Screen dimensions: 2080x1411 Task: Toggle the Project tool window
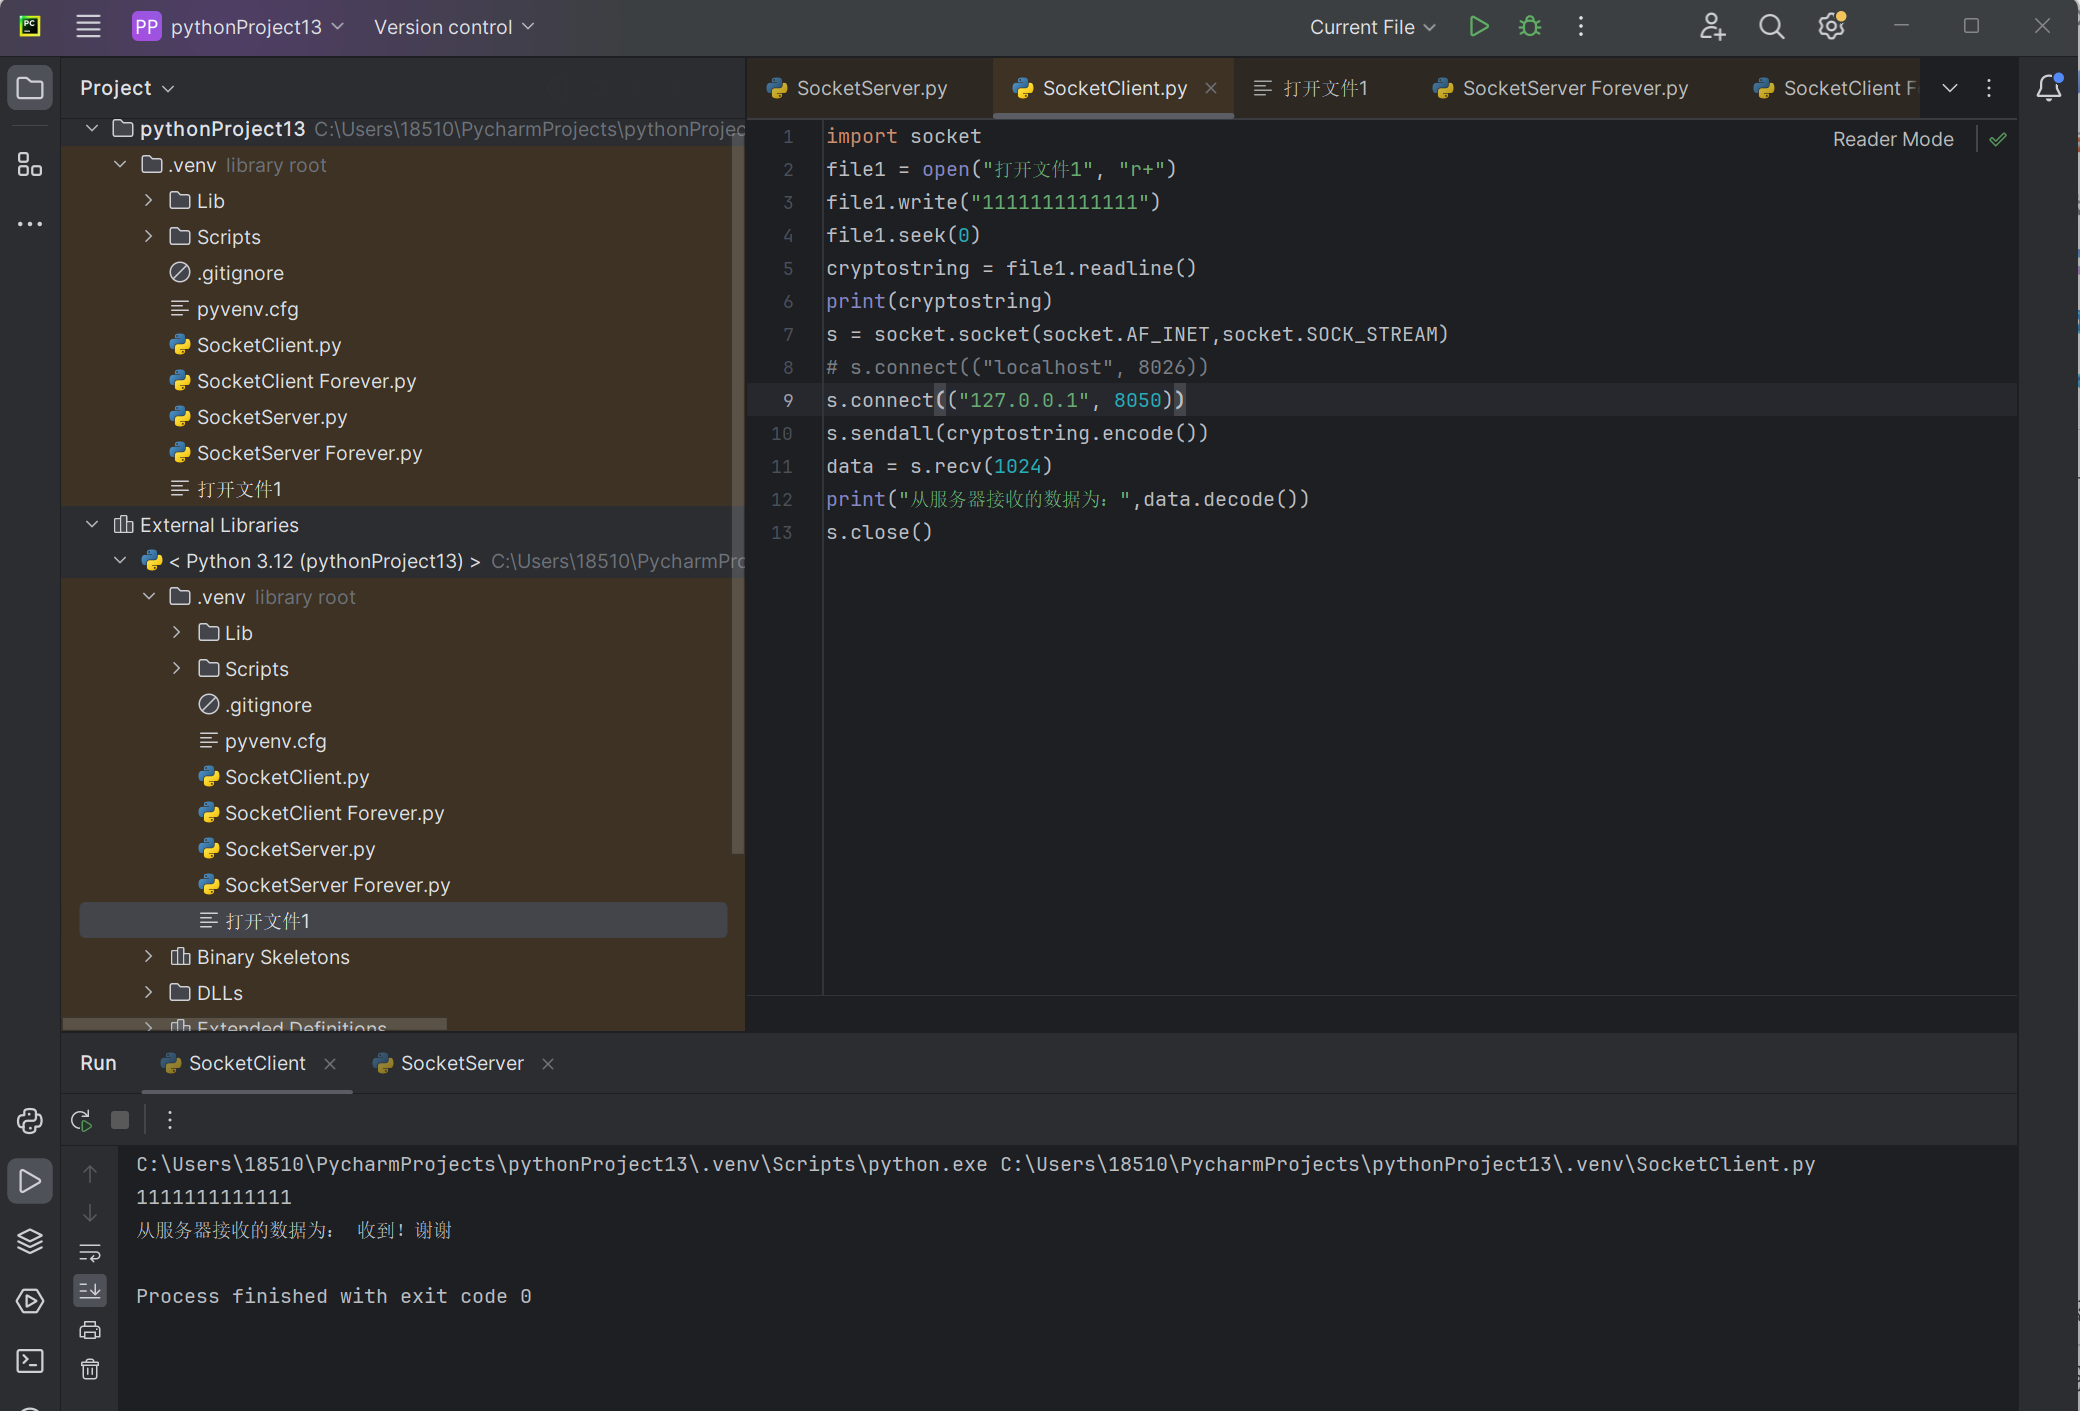click(x=30, y=88)
